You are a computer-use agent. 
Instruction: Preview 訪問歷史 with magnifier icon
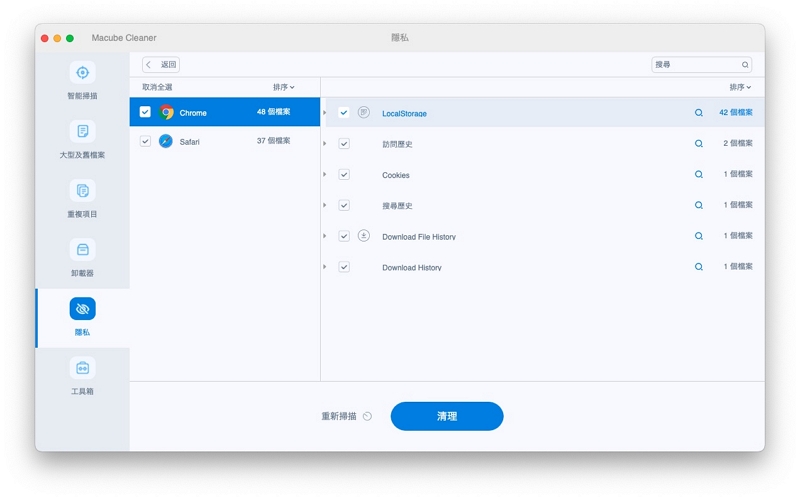pyautogui.click(x=698, y=143)
